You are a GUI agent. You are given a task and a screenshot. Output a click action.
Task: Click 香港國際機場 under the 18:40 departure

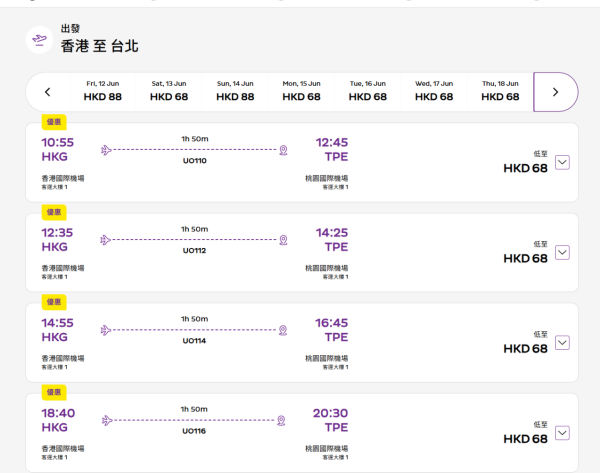coord(63,449)
